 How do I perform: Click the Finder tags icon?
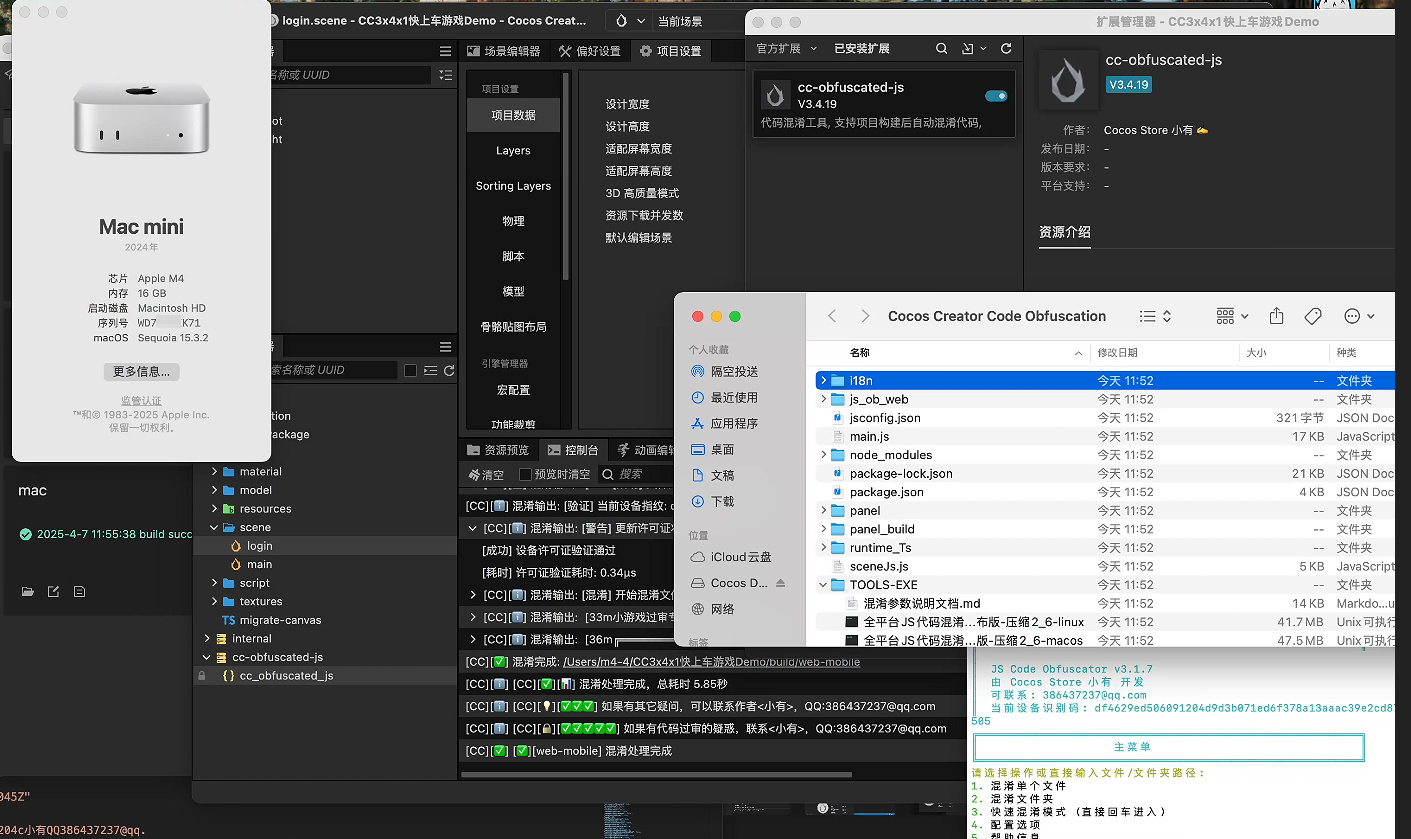click(x=1313, y=316)
